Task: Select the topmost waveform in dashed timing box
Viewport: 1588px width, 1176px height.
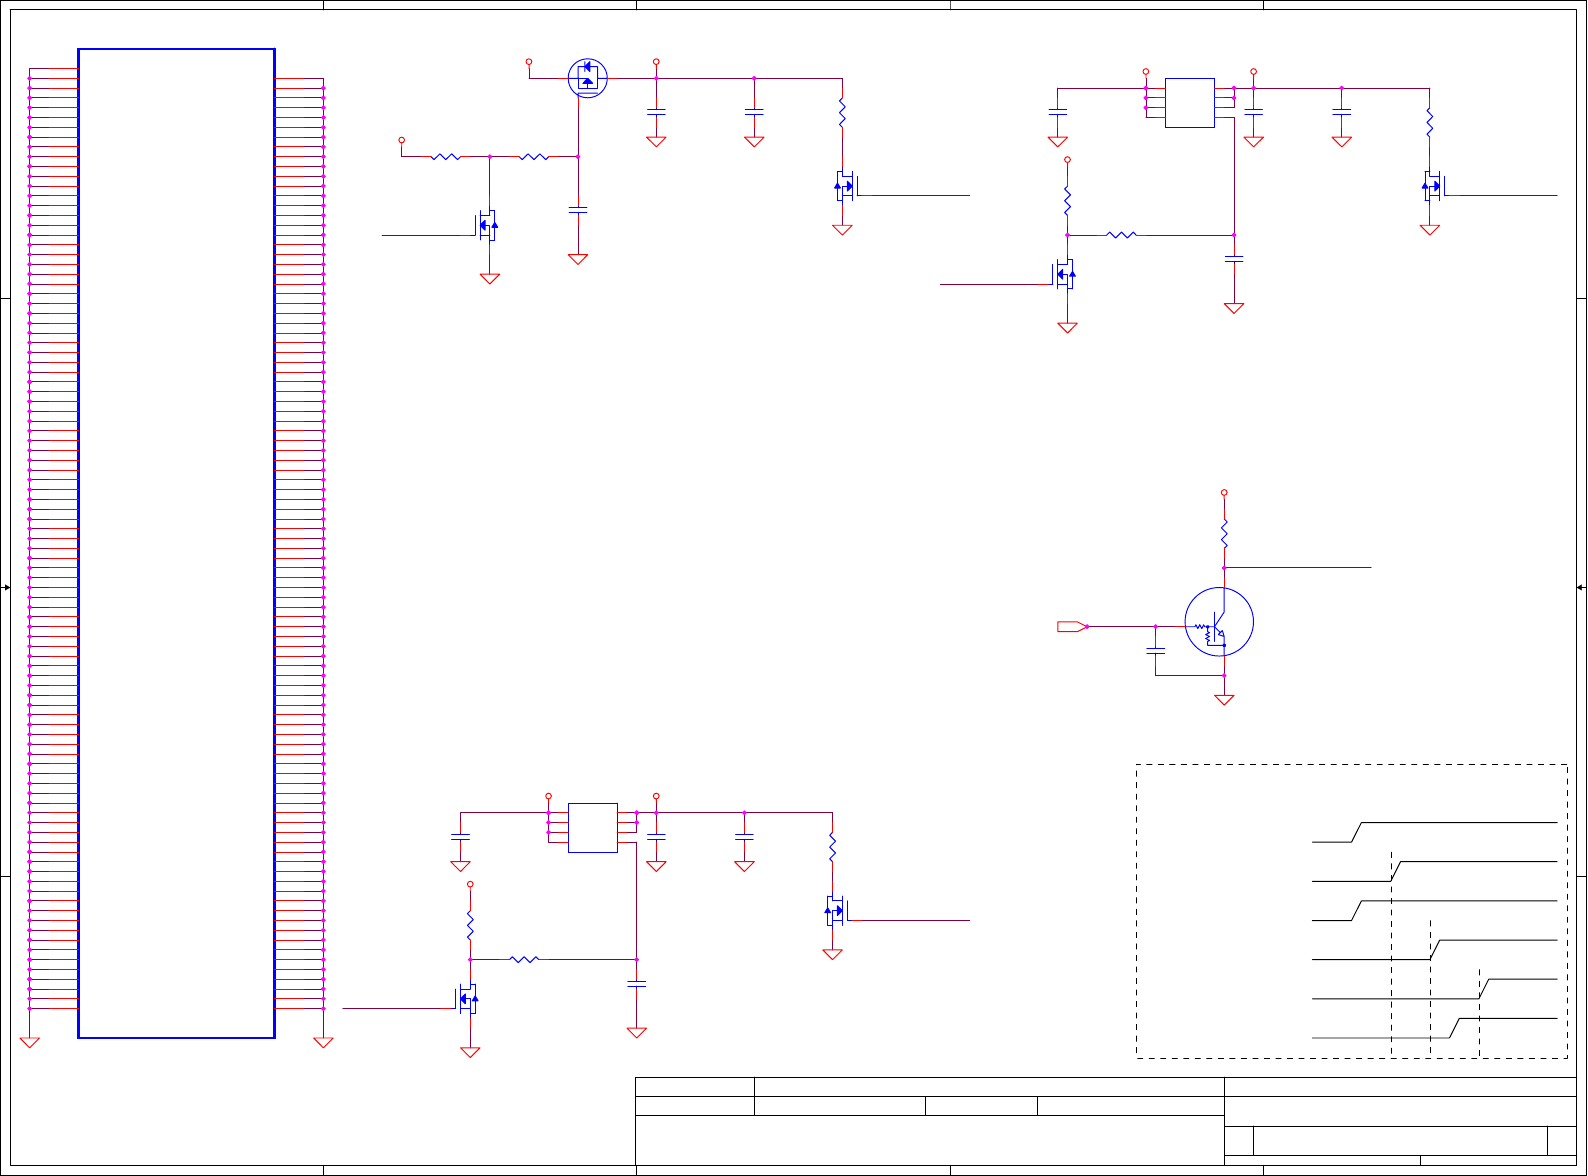Action: click(1434, 832)
